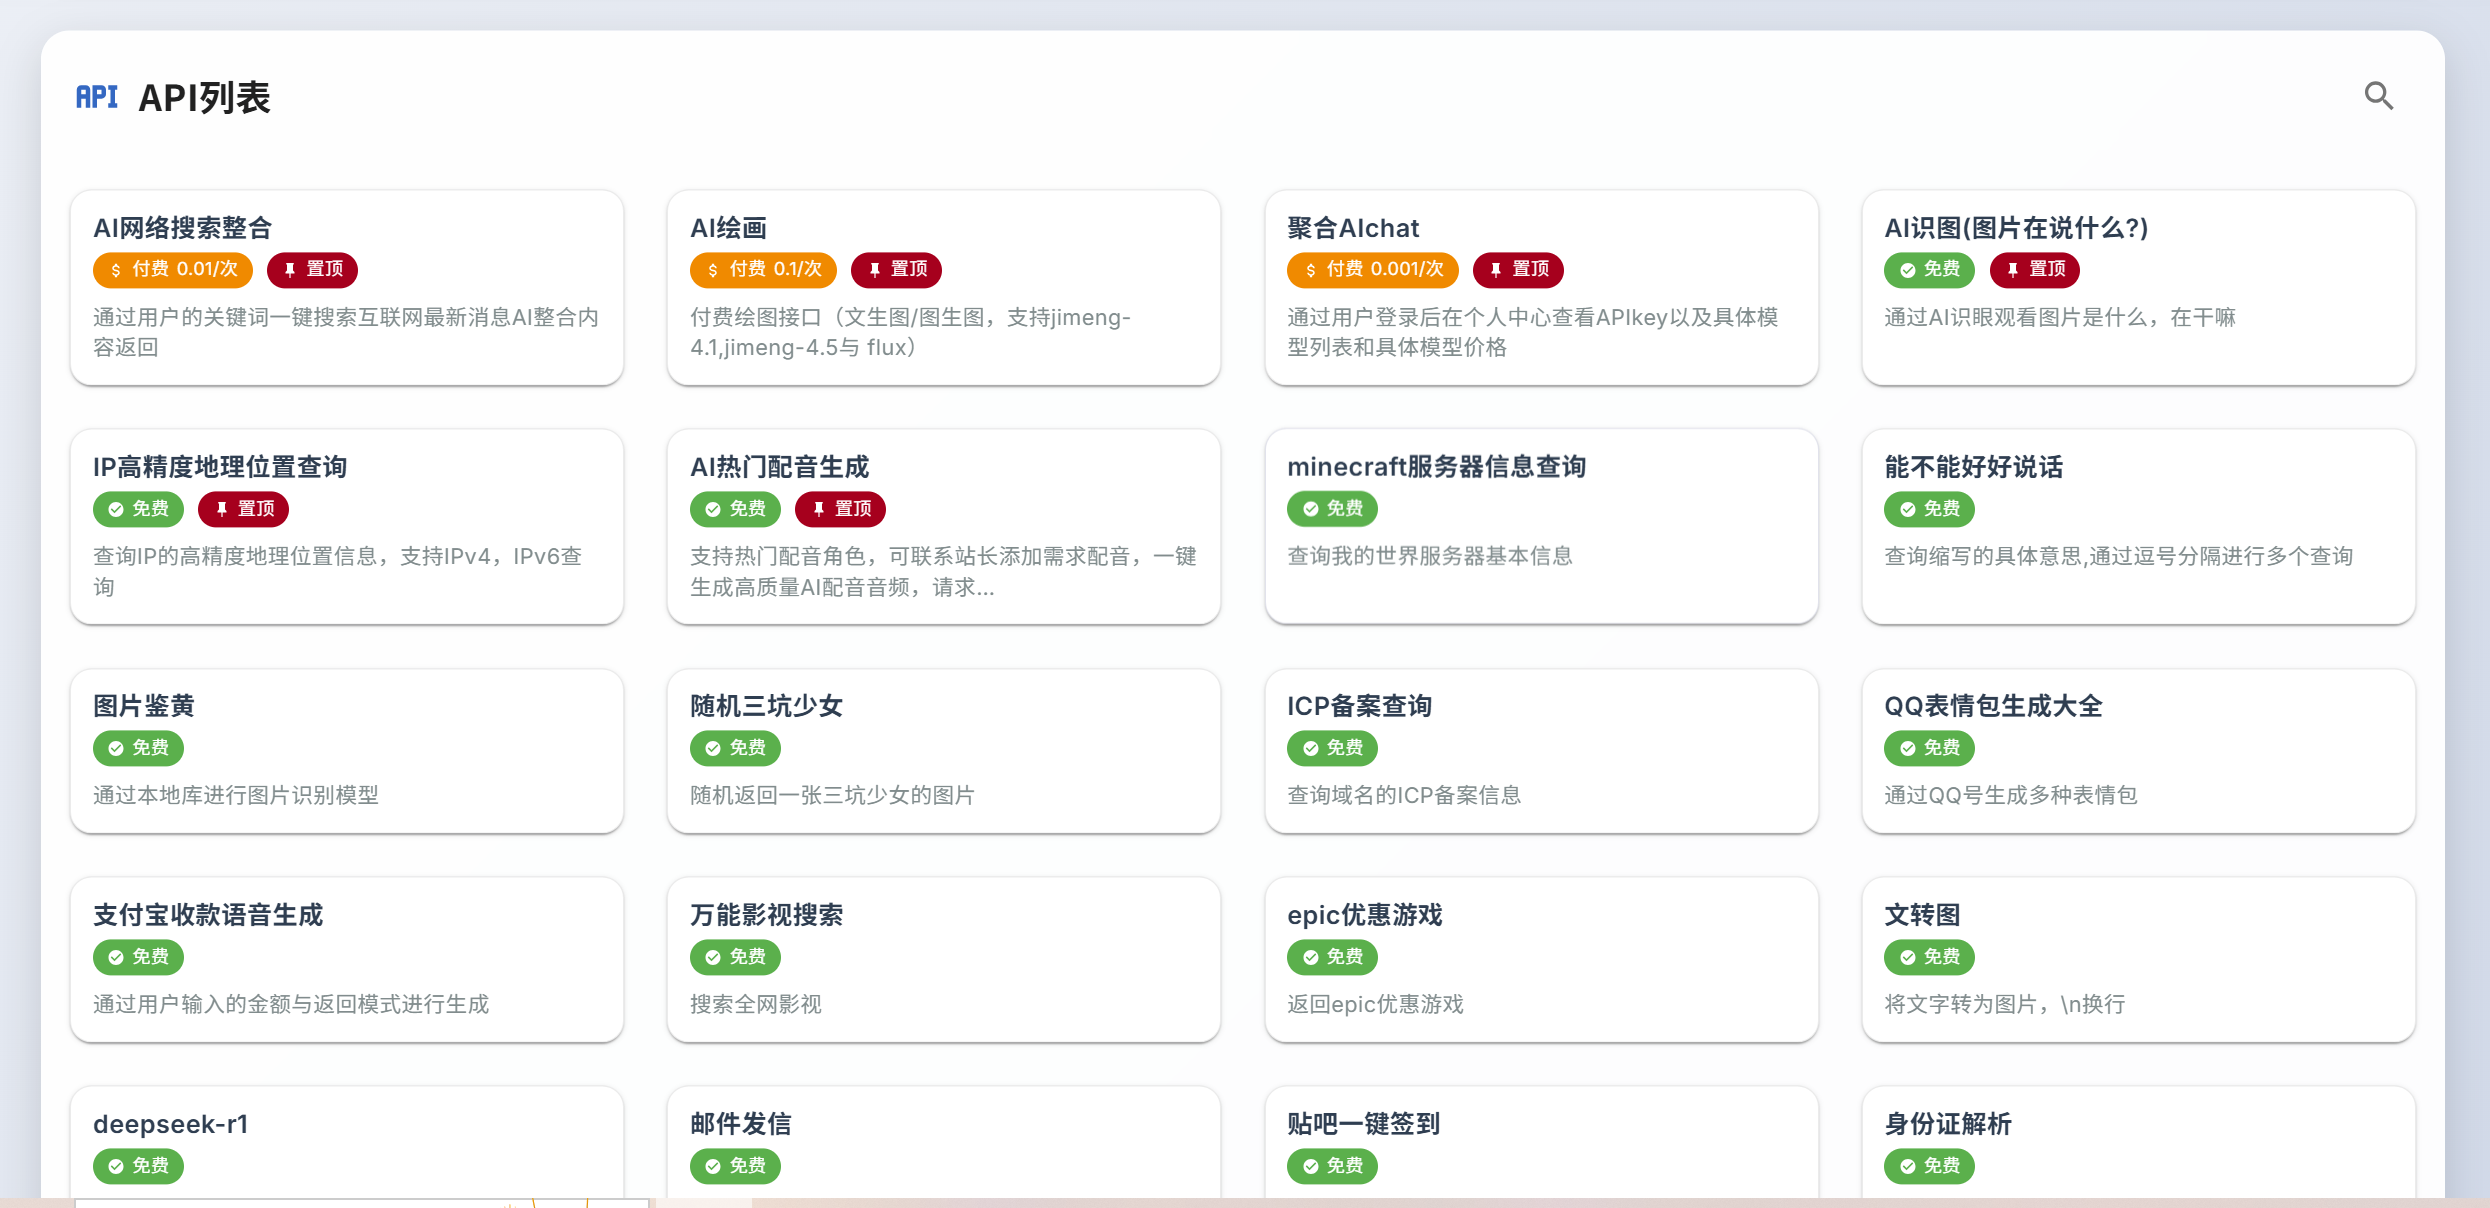2490x1208 pixels.
Task: Open the ICP备案查询 card
Action: click(1540, 751)
